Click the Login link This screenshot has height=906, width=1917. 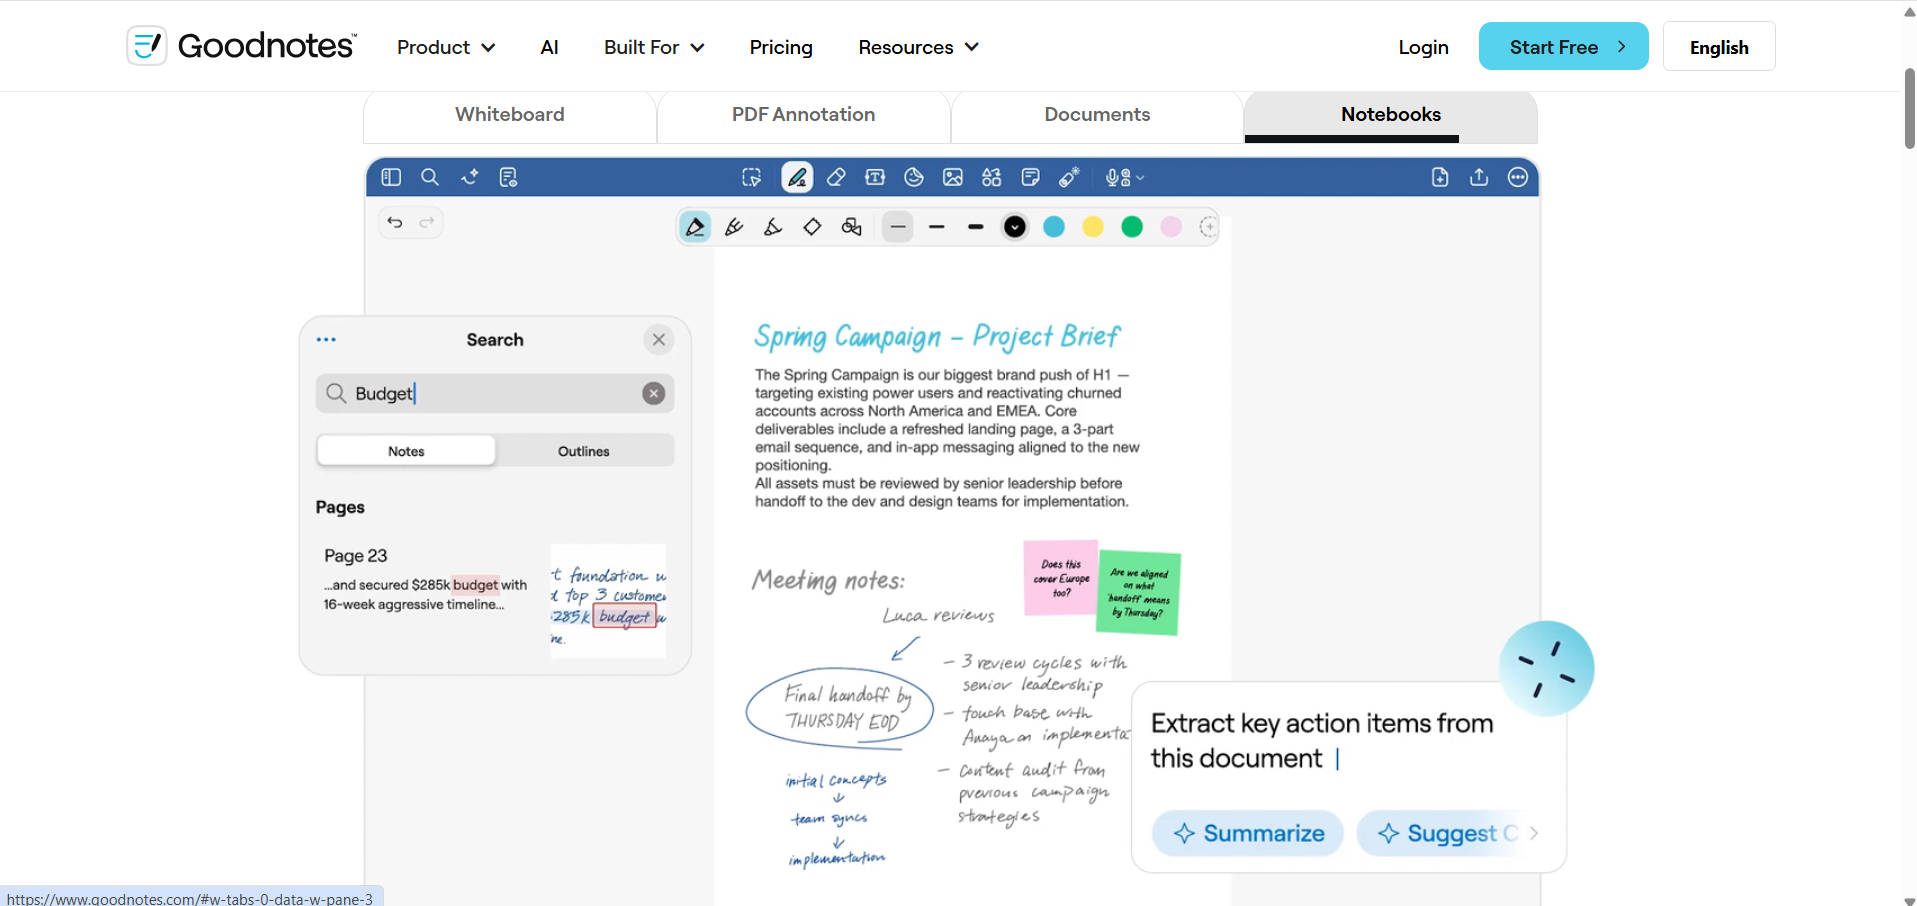(1423, 47)
